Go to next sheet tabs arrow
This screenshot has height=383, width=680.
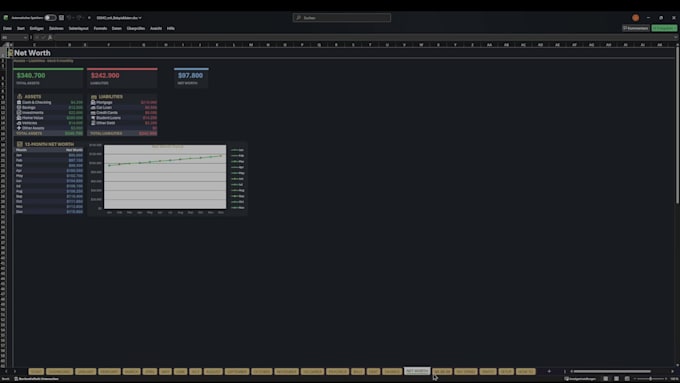click(15, 371)
